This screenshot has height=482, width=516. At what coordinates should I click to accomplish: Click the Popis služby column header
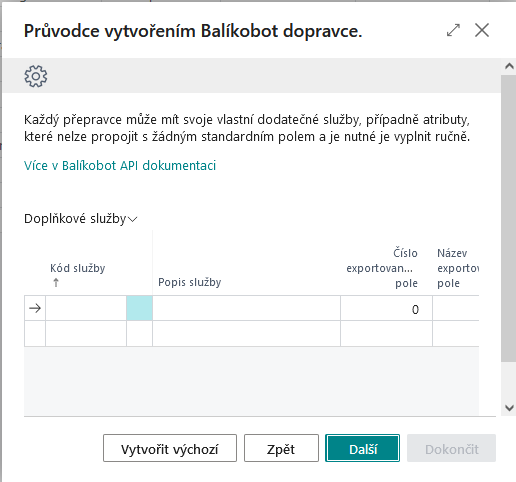[x=190, y=282]
